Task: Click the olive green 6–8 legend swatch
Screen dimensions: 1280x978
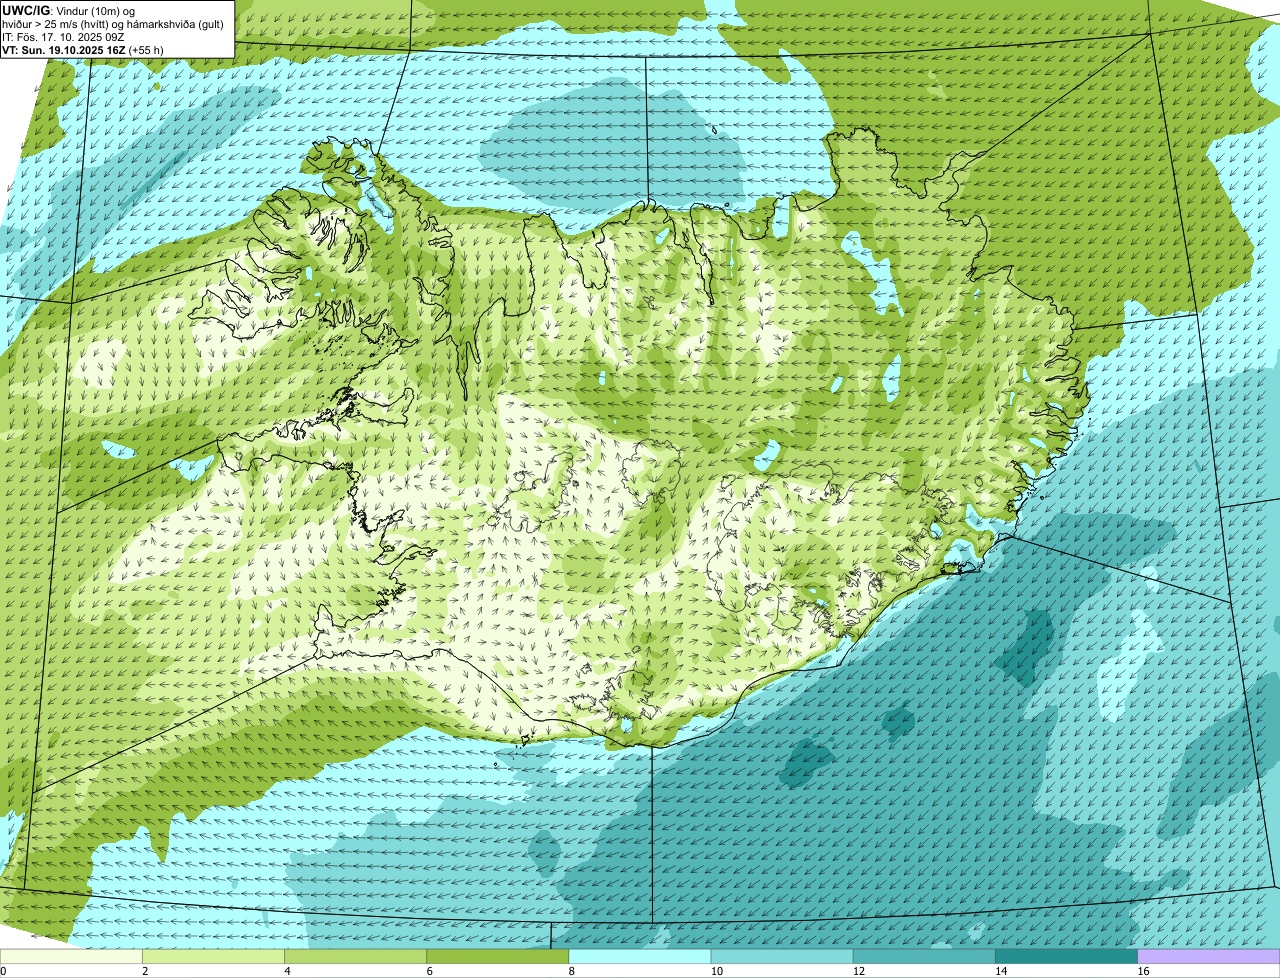Action: tap(498, 956)
